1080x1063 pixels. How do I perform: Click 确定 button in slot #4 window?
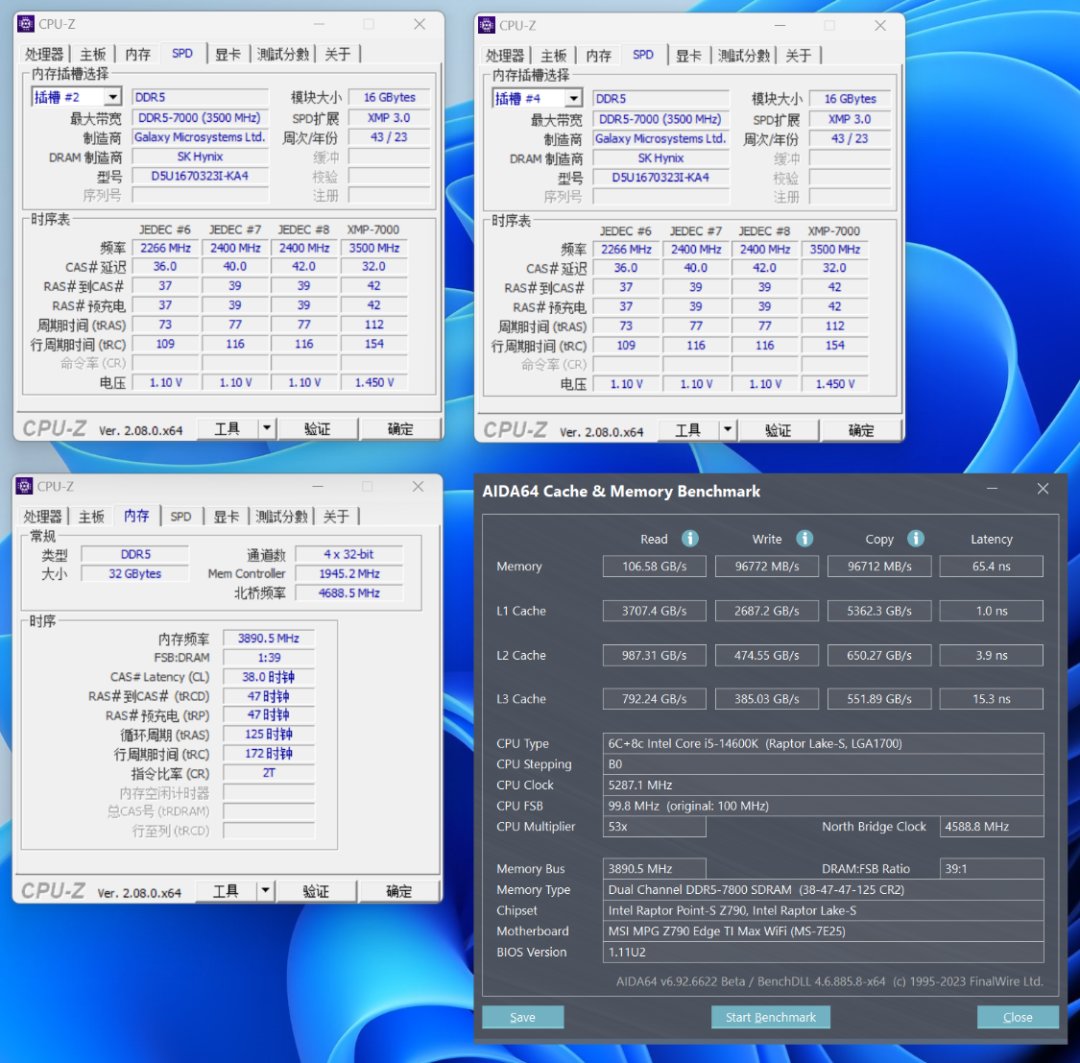[x=861, y=430]
